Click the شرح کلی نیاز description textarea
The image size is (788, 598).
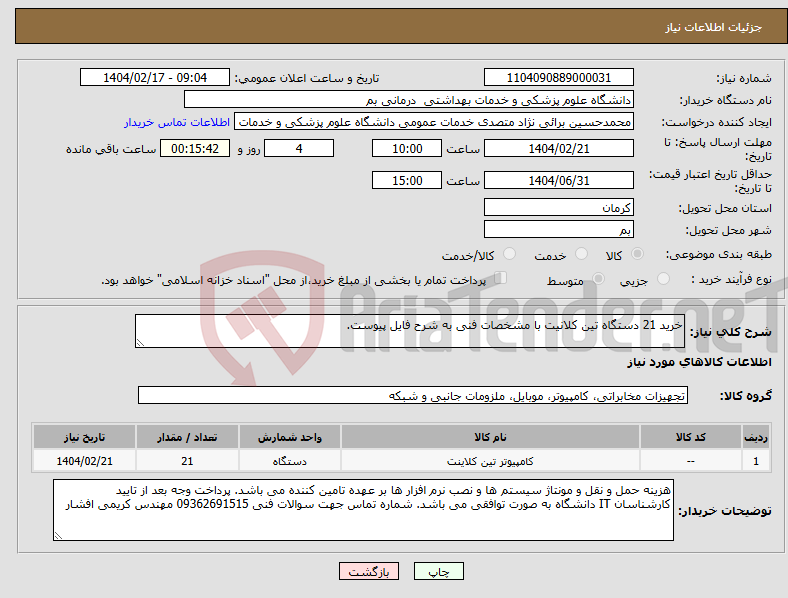click(410, 331)
